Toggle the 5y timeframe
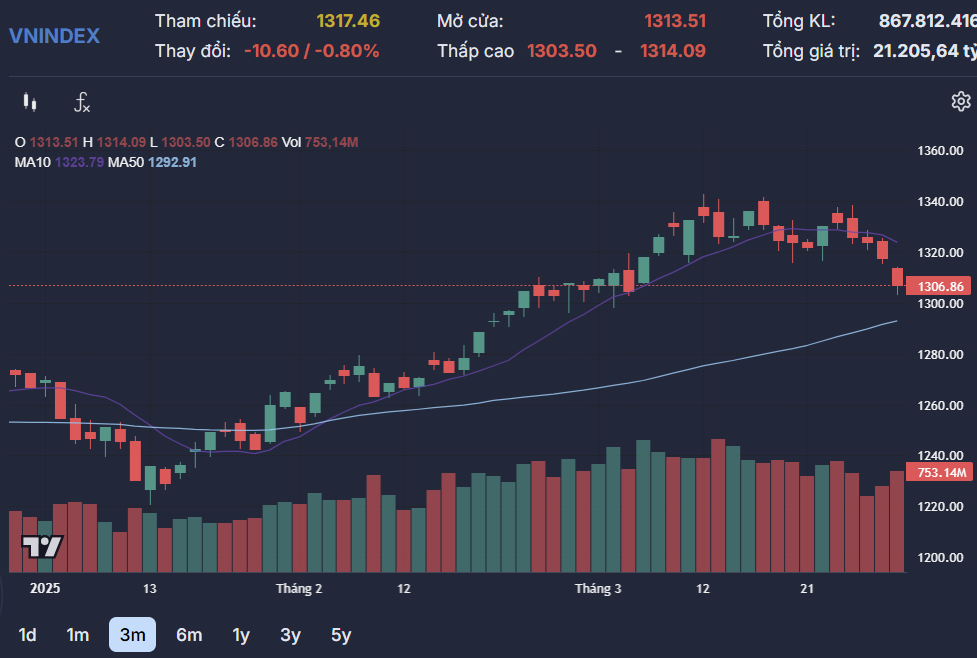 coord(340,634)
